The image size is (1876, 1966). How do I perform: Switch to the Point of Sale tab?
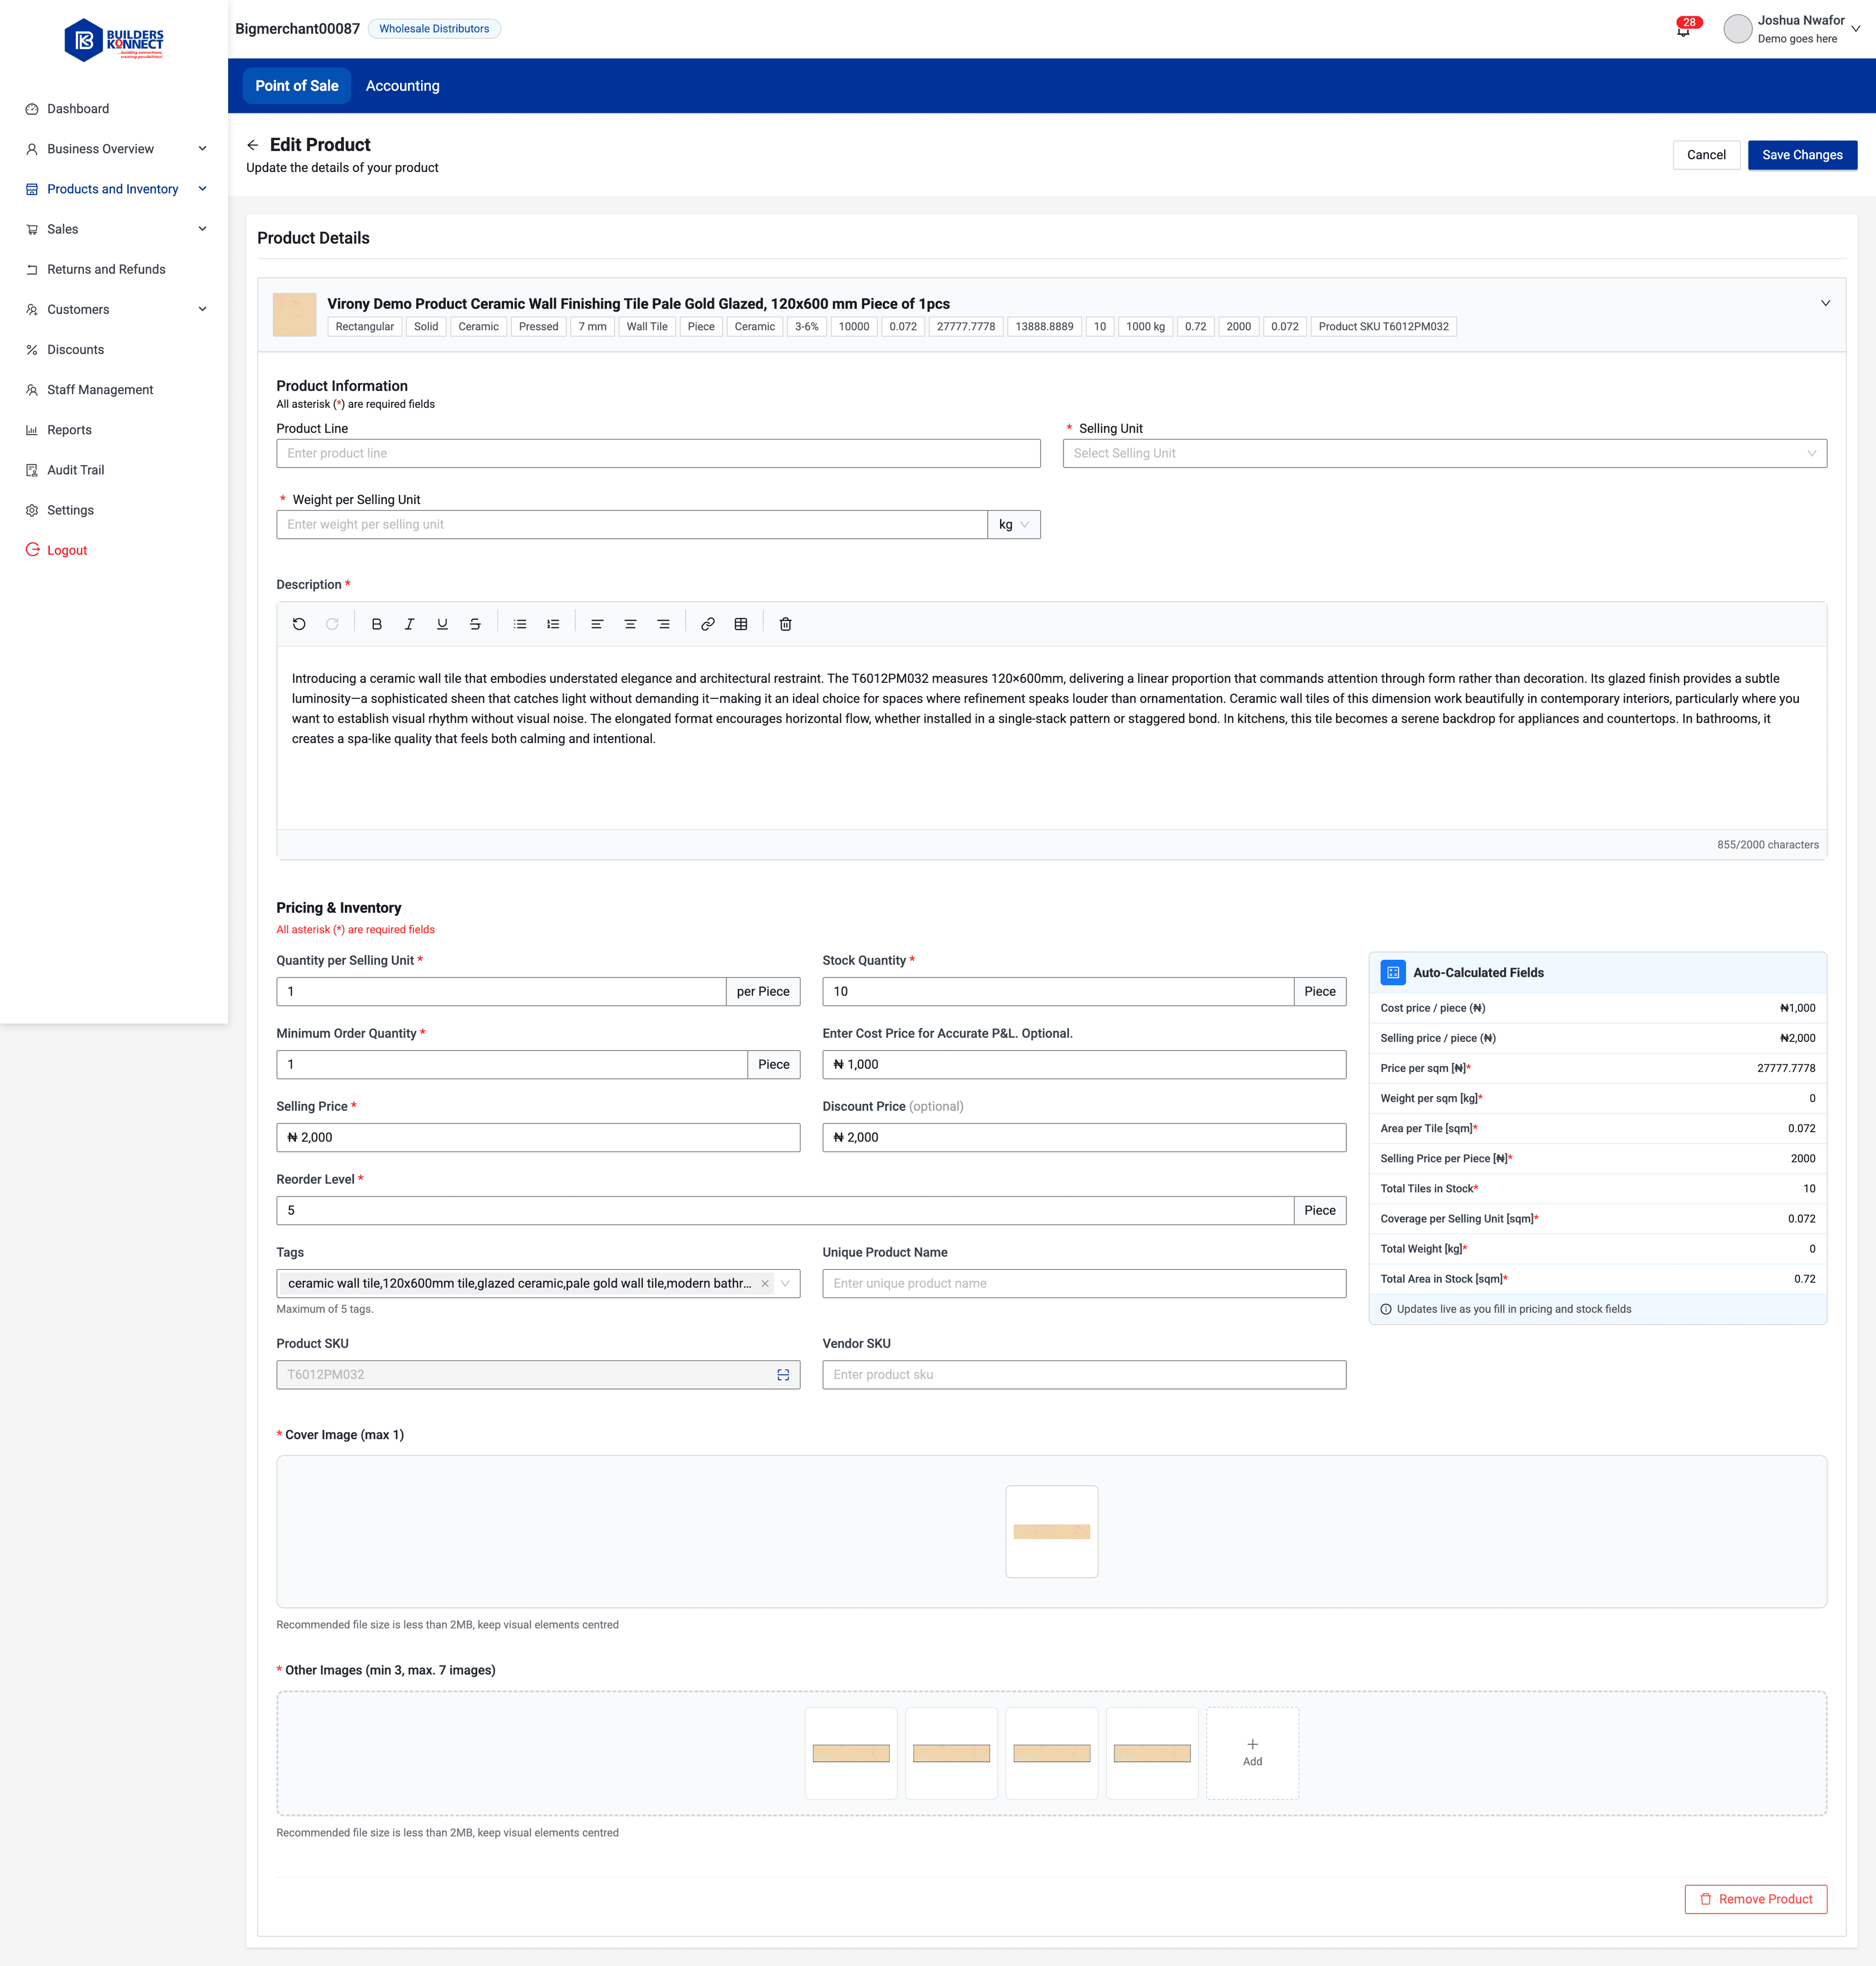point(297,86)
